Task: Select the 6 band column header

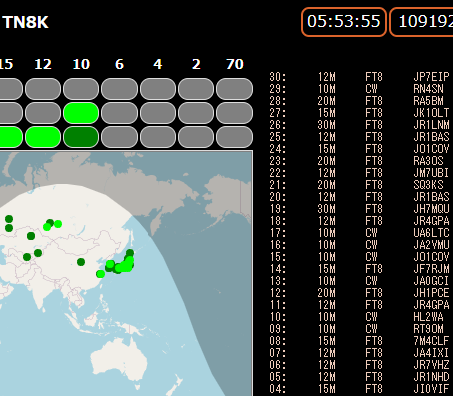Action: click(119, 64)
